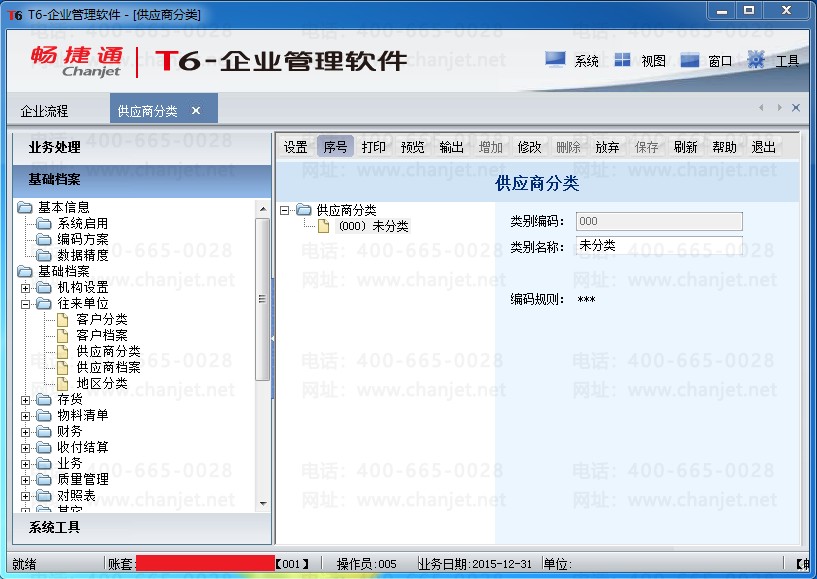Click the 供应商分类 root folder icon
The width and height of the screenshot is (817, 579).
tap(304, 210)
